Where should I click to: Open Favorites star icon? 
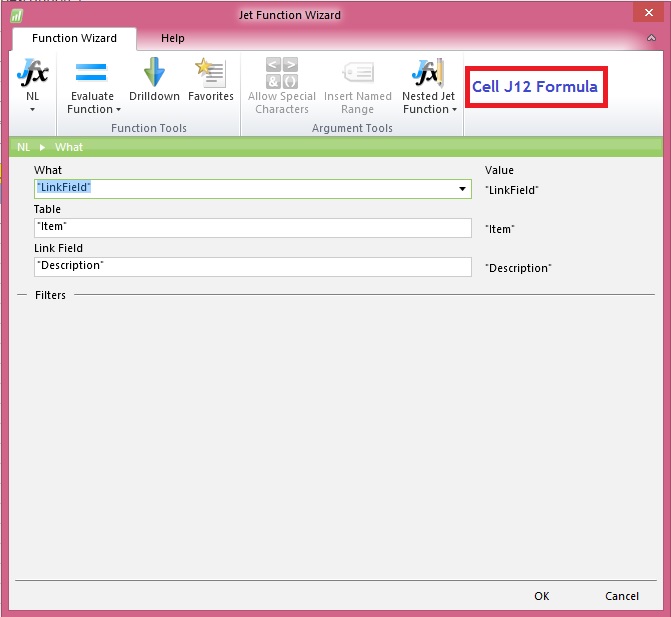(210, 73)
